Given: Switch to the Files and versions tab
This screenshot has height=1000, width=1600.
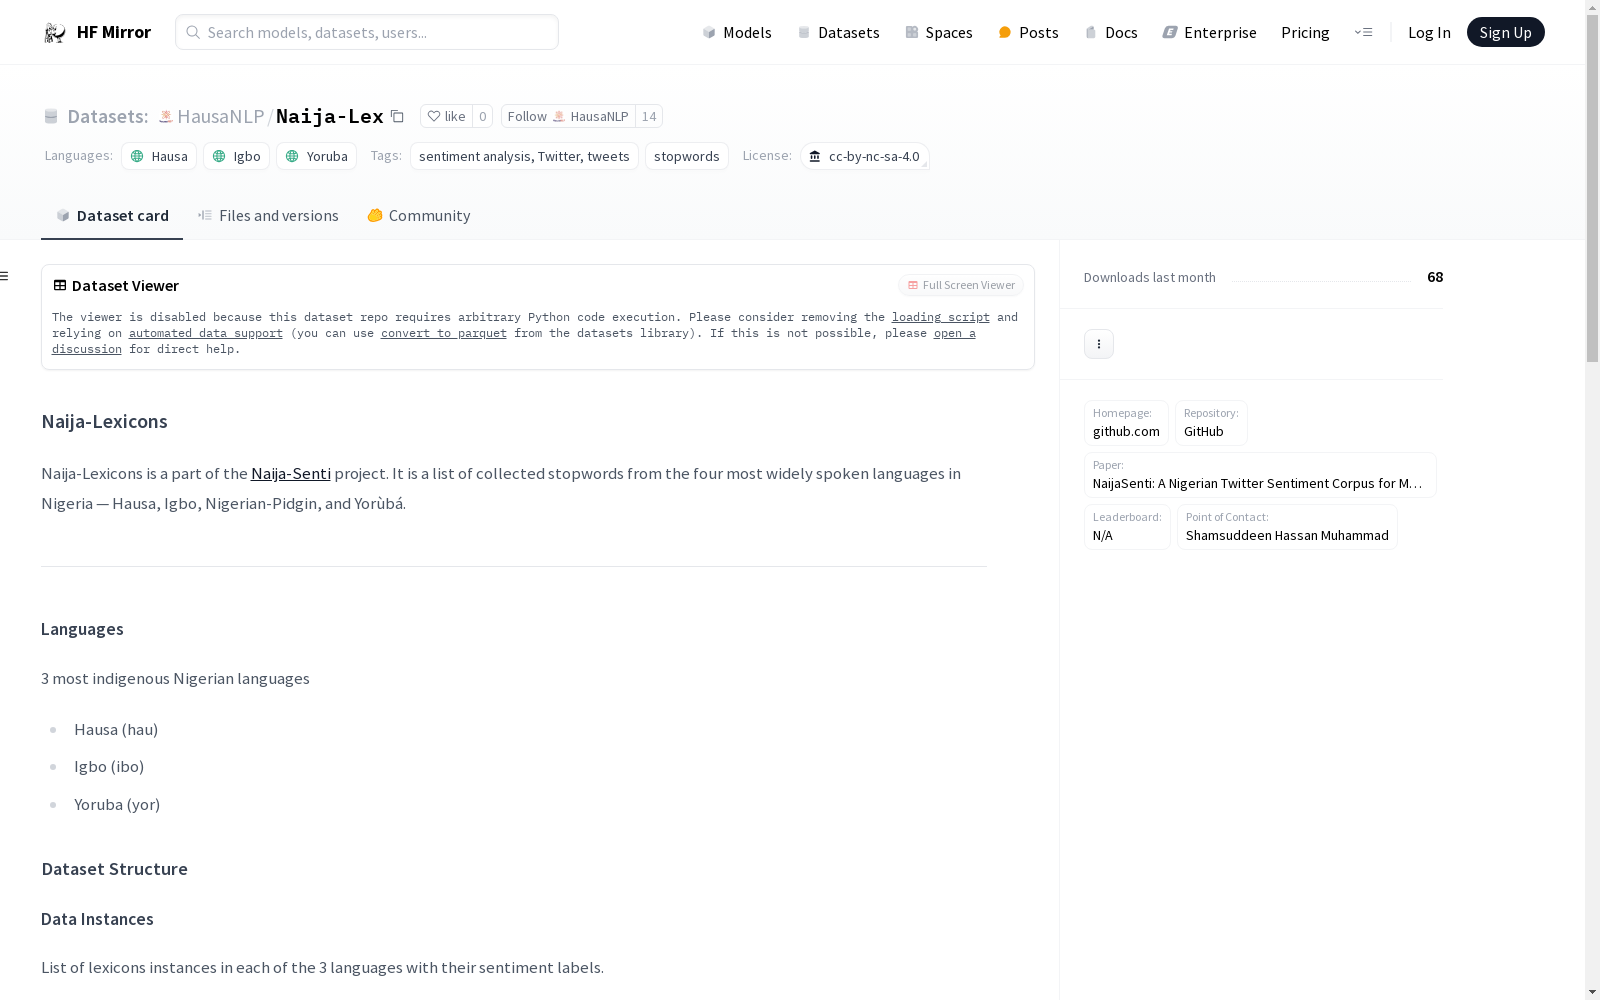Looking at the screenshot, I should (268, 215).
